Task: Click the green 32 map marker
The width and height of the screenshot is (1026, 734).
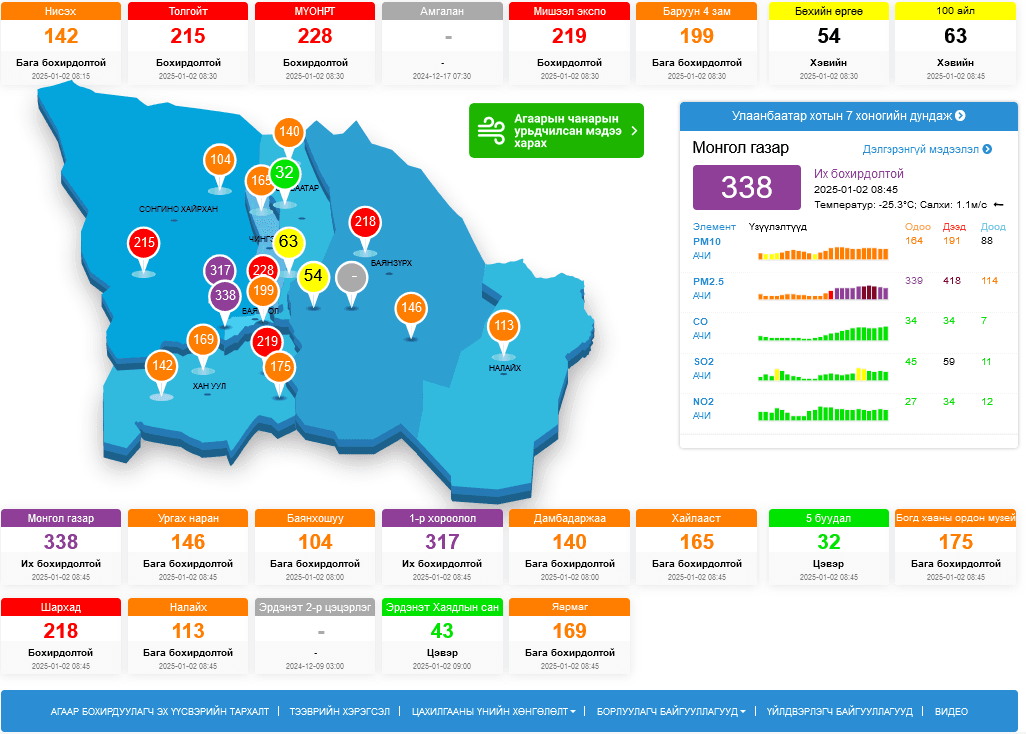Action: click(285, 173)
